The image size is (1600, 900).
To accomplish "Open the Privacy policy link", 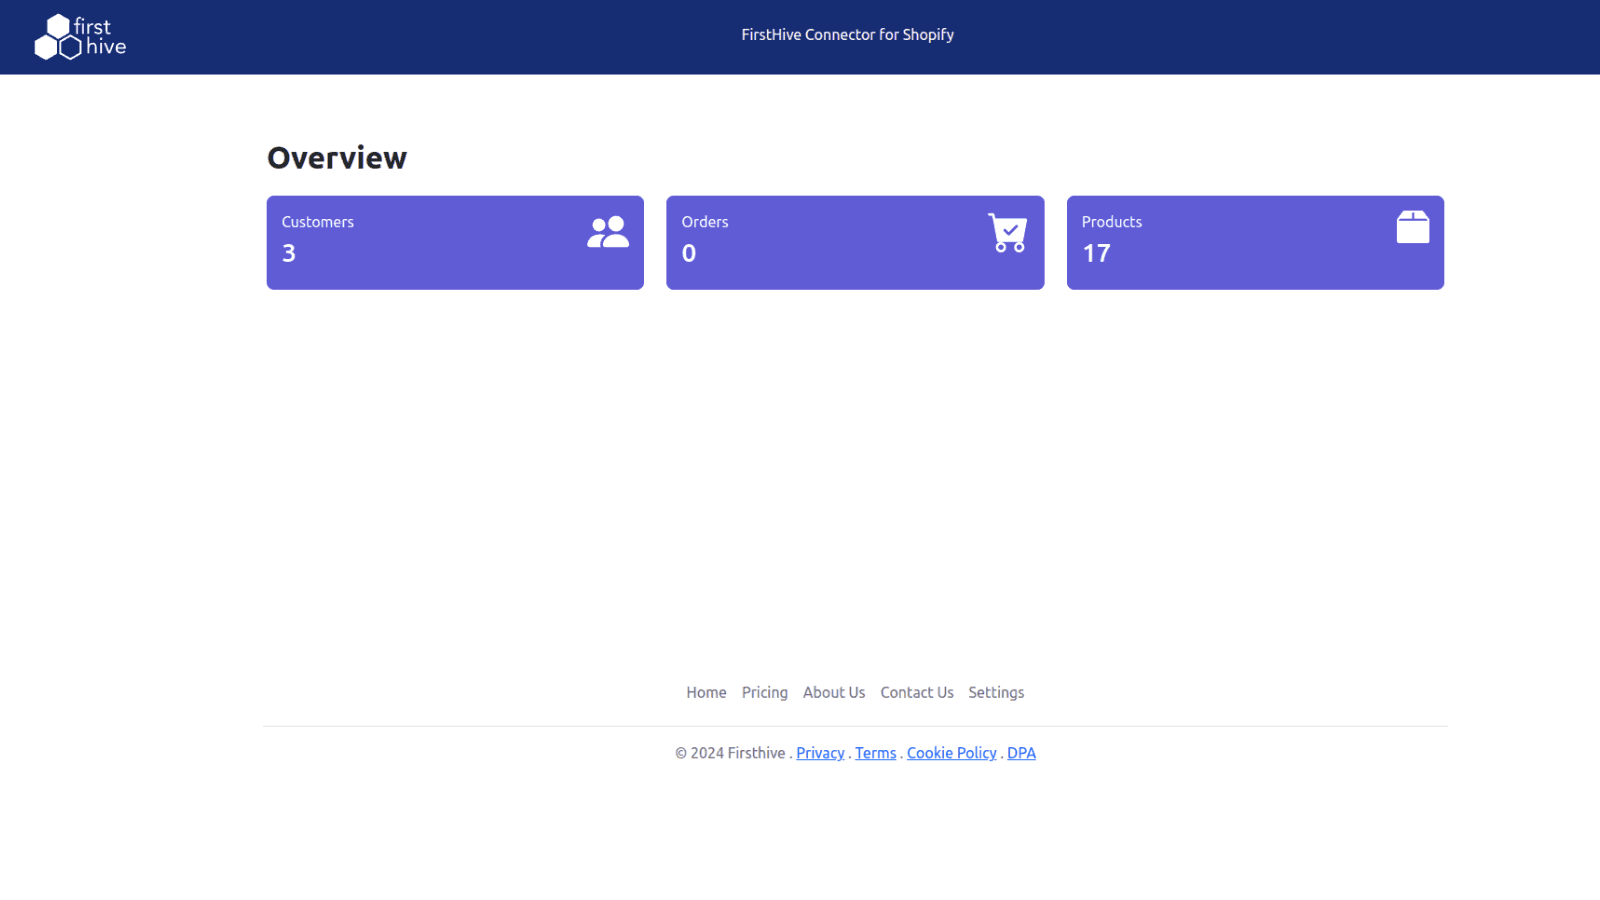I will pyautogui.click(x=820, y=753).
